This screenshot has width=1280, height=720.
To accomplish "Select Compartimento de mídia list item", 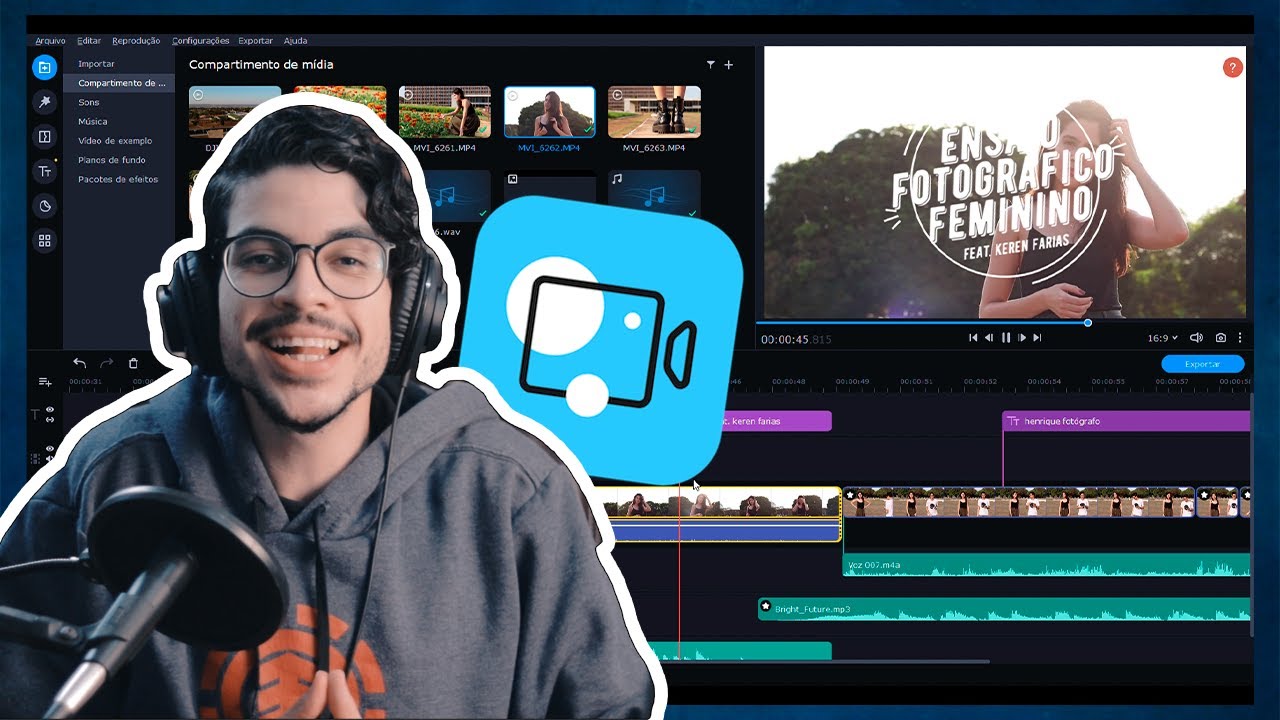I will tap(119, 83).
